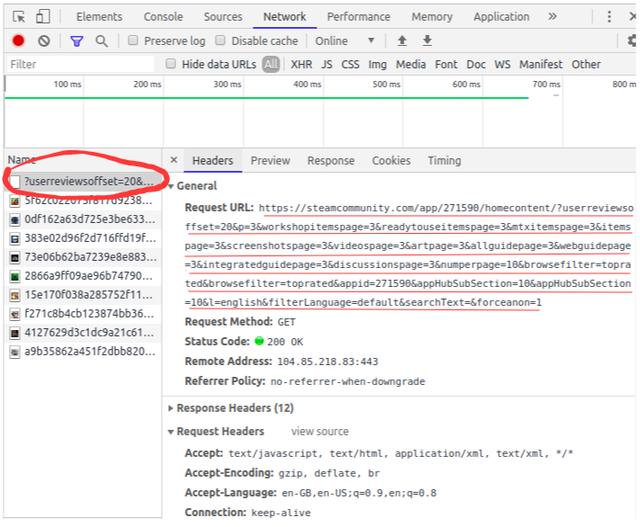Toggle the filter funnel icon
The height and width of the screenshot is (527, 640).
click(x=77, y=41)
